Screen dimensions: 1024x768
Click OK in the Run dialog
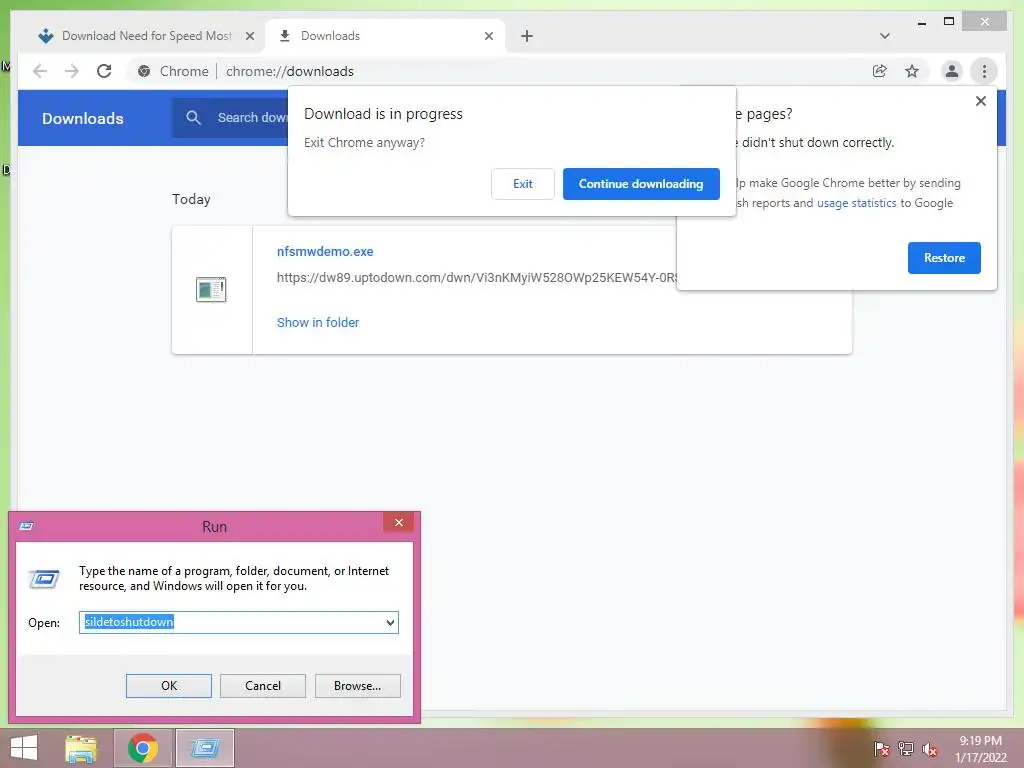pos(168,686)
